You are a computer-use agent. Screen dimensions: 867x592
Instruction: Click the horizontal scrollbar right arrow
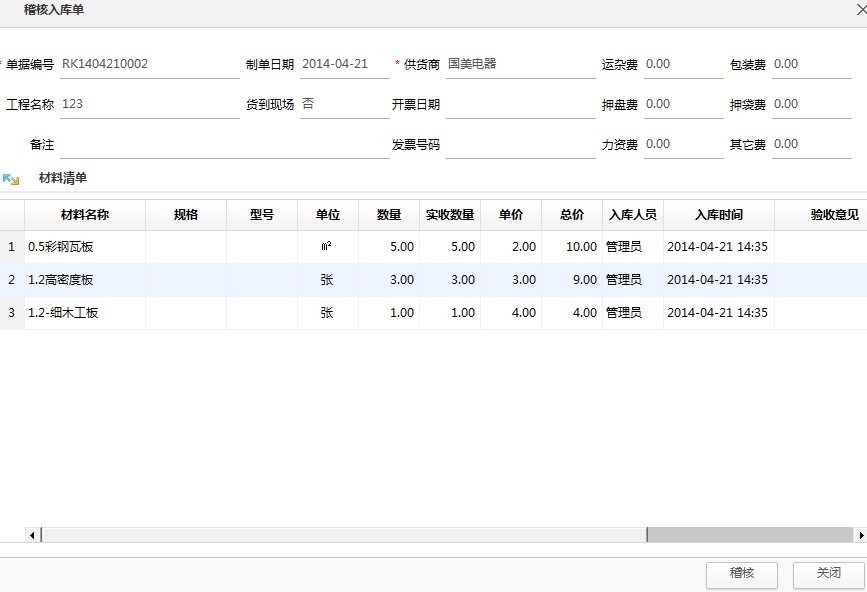(x=861, y=535)
